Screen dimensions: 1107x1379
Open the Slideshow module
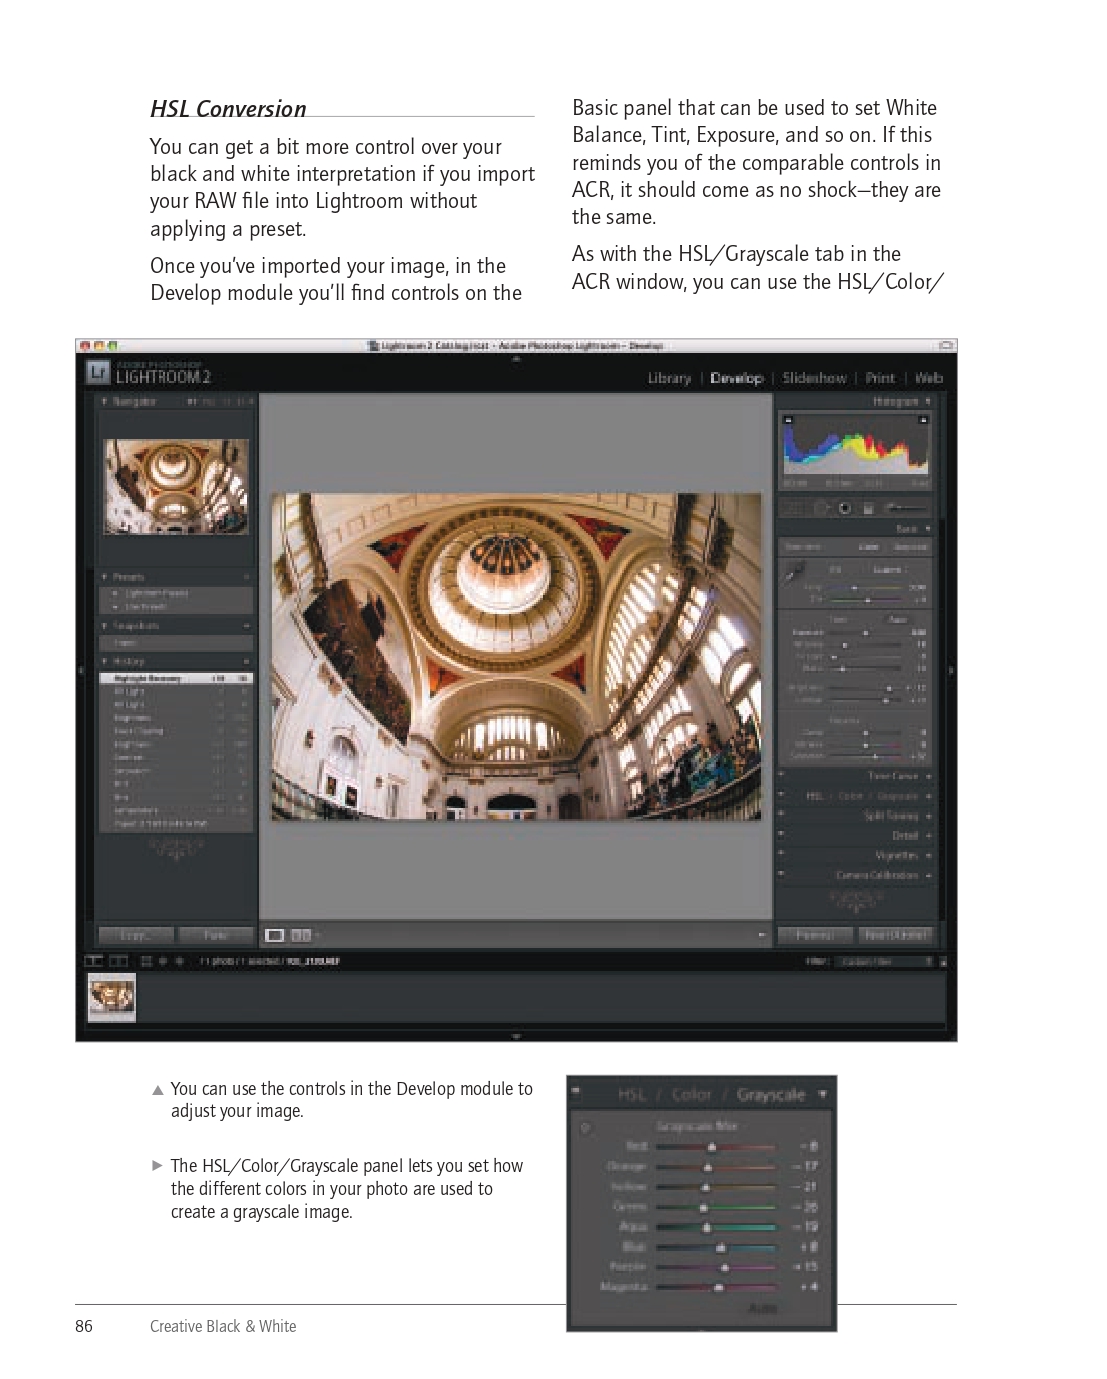[814, 378]
